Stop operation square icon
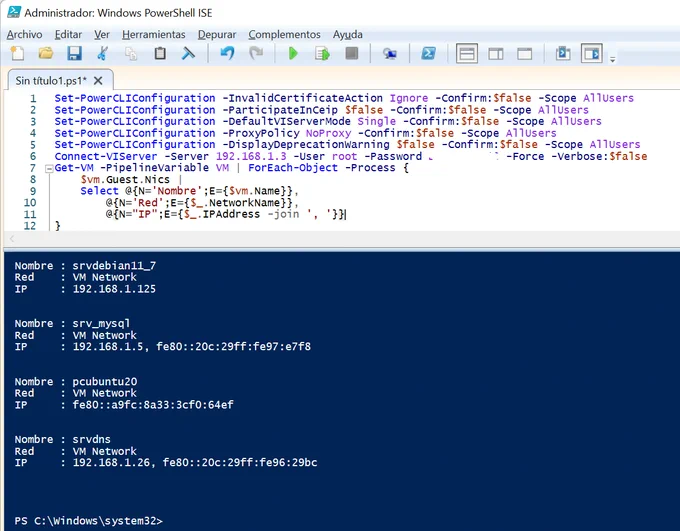Image resolution: width=680 pixels, height=531 pixels. (351, 54)
